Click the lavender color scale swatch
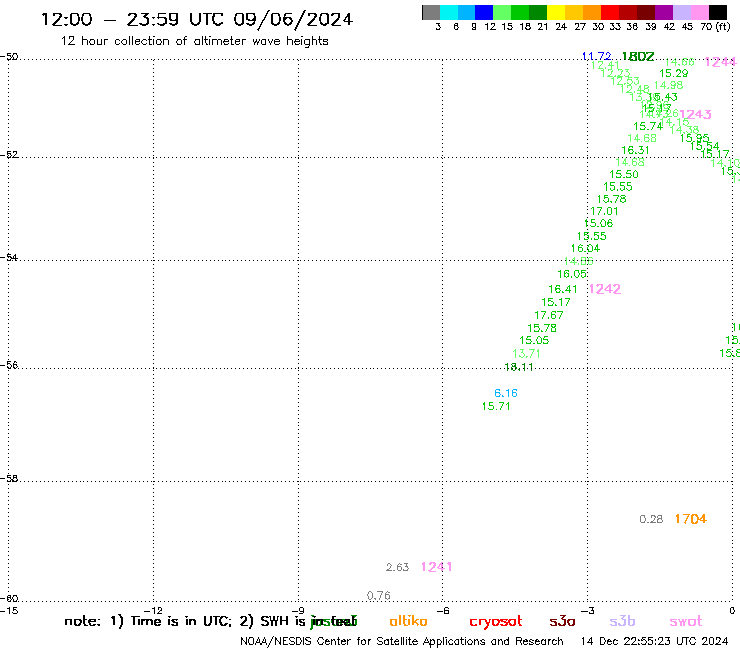The image size is (740, 650). pos(681,12)
